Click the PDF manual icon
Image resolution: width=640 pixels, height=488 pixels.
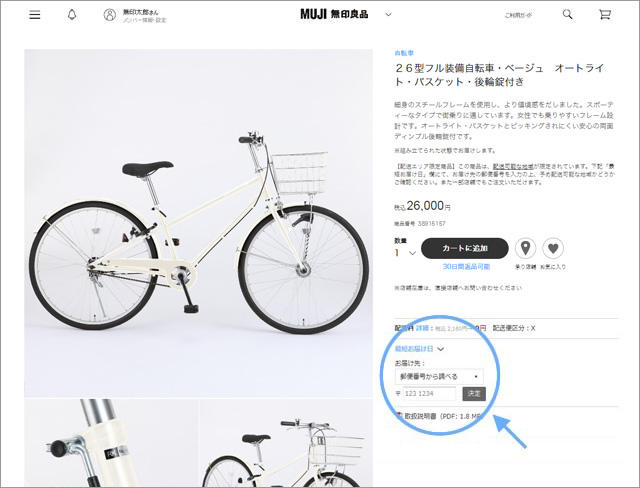coord(399,416)
